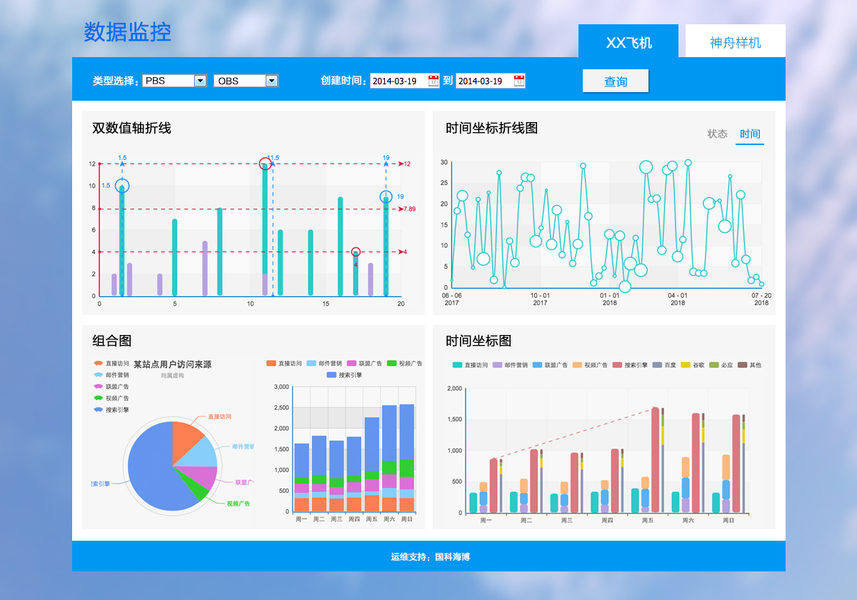Viewport: 857px width, 600px height.
Task: Click the 周五 stacked bar in 组合图
Action: tap(372, 464)
